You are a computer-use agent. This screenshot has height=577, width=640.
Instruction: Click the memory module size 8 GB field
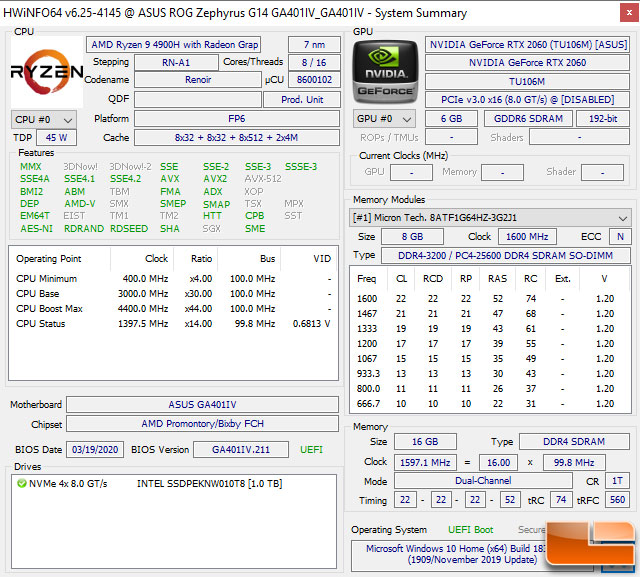(x=412, y=237)
